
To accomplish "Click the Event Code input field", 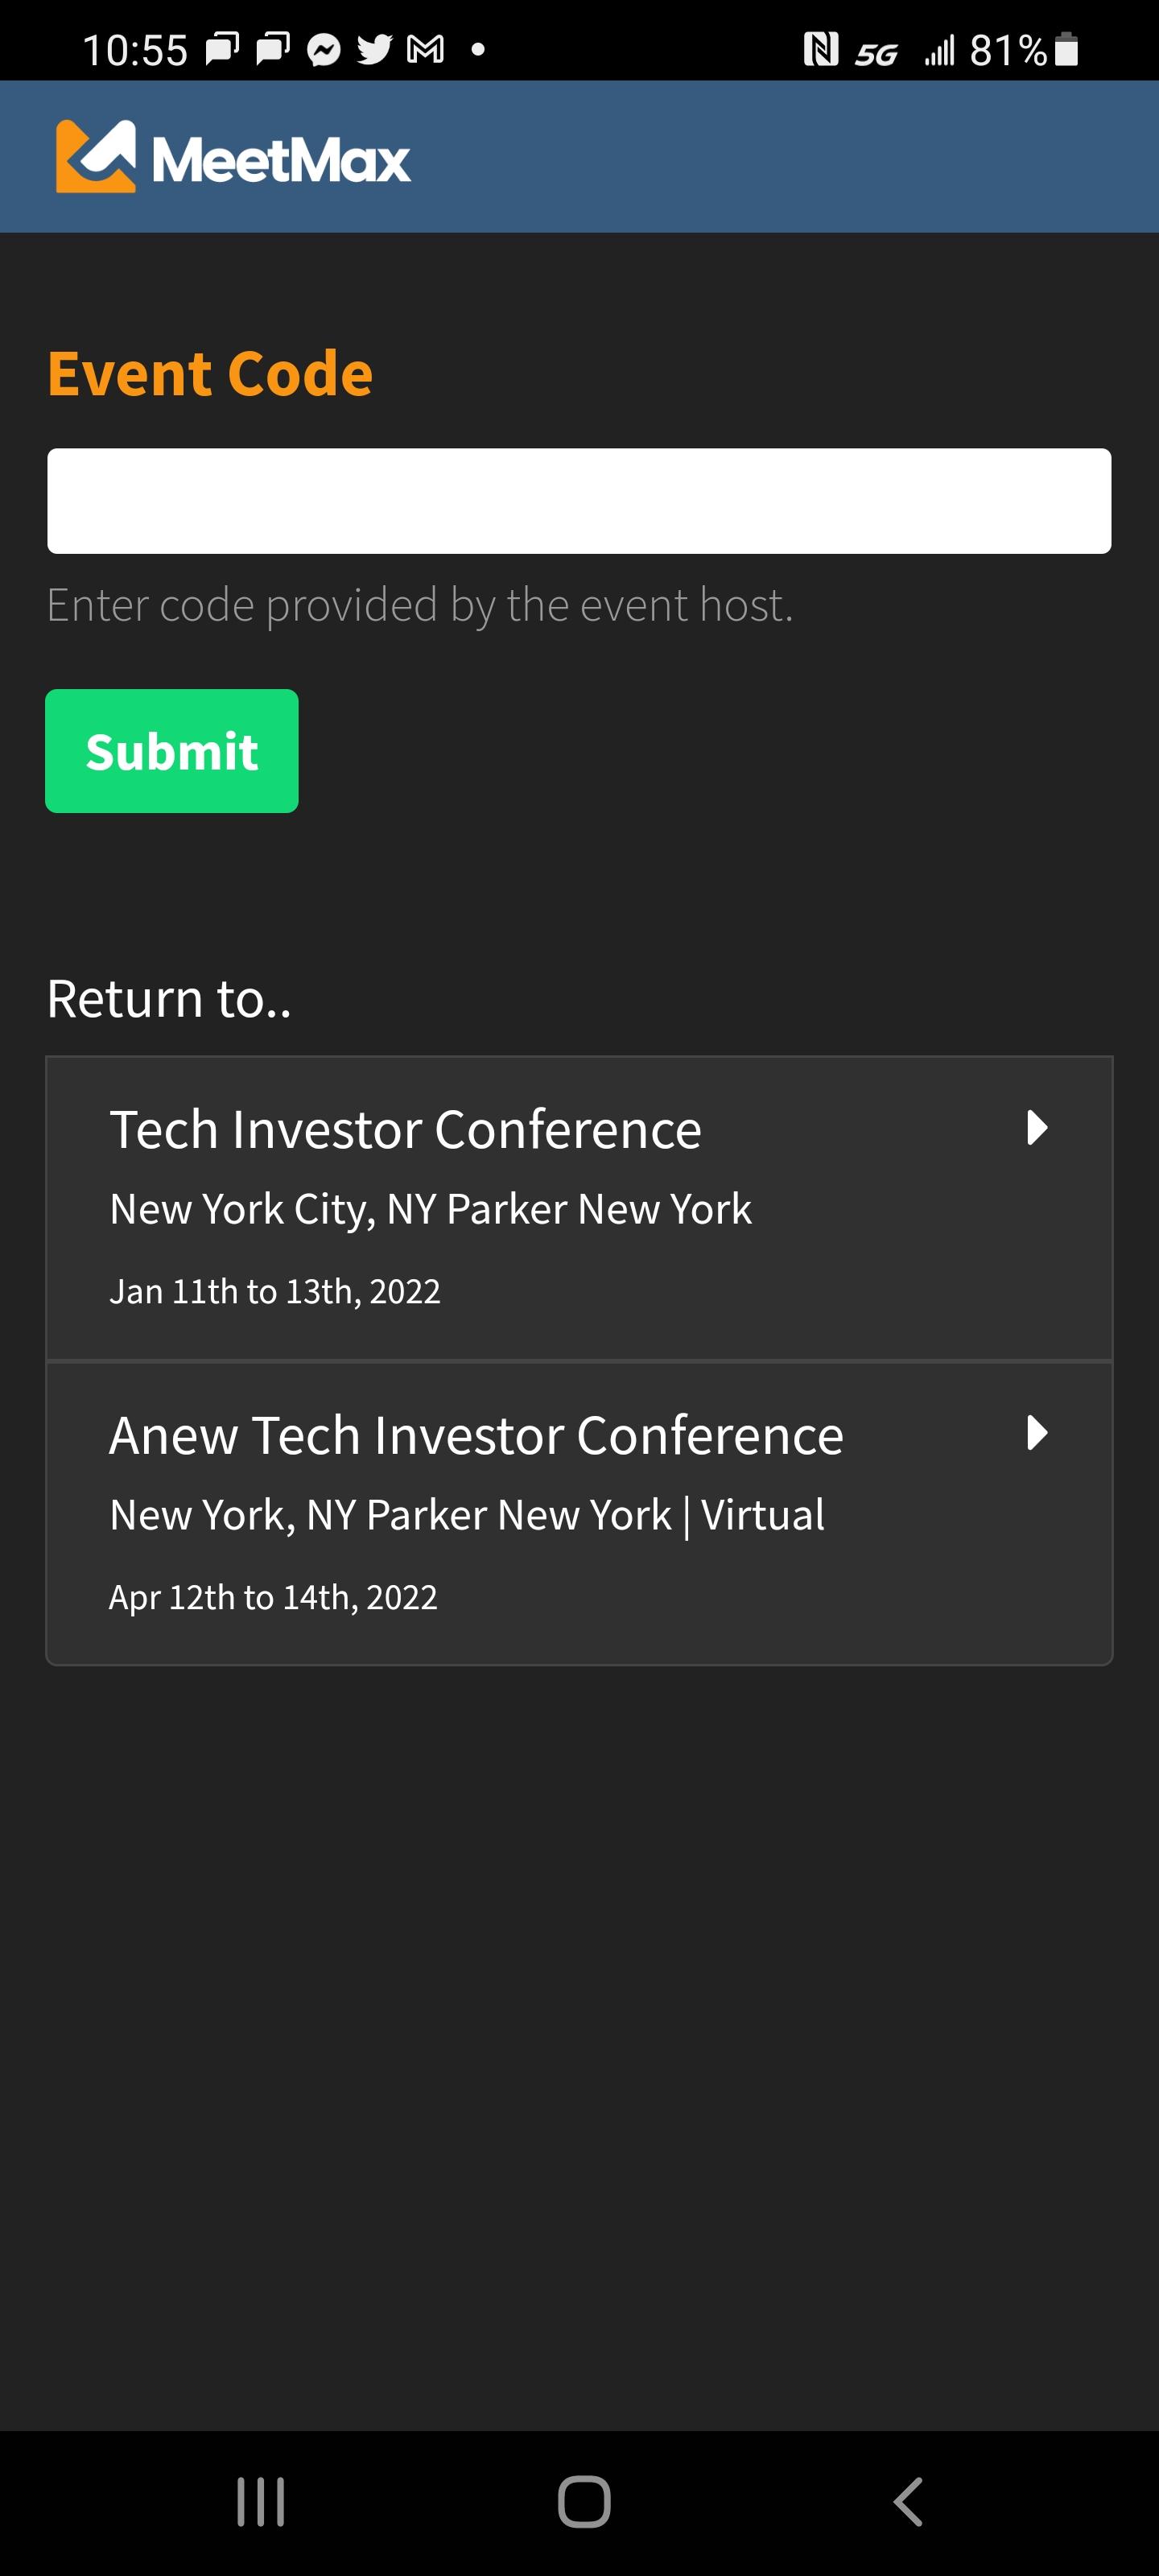I will 579,501.
